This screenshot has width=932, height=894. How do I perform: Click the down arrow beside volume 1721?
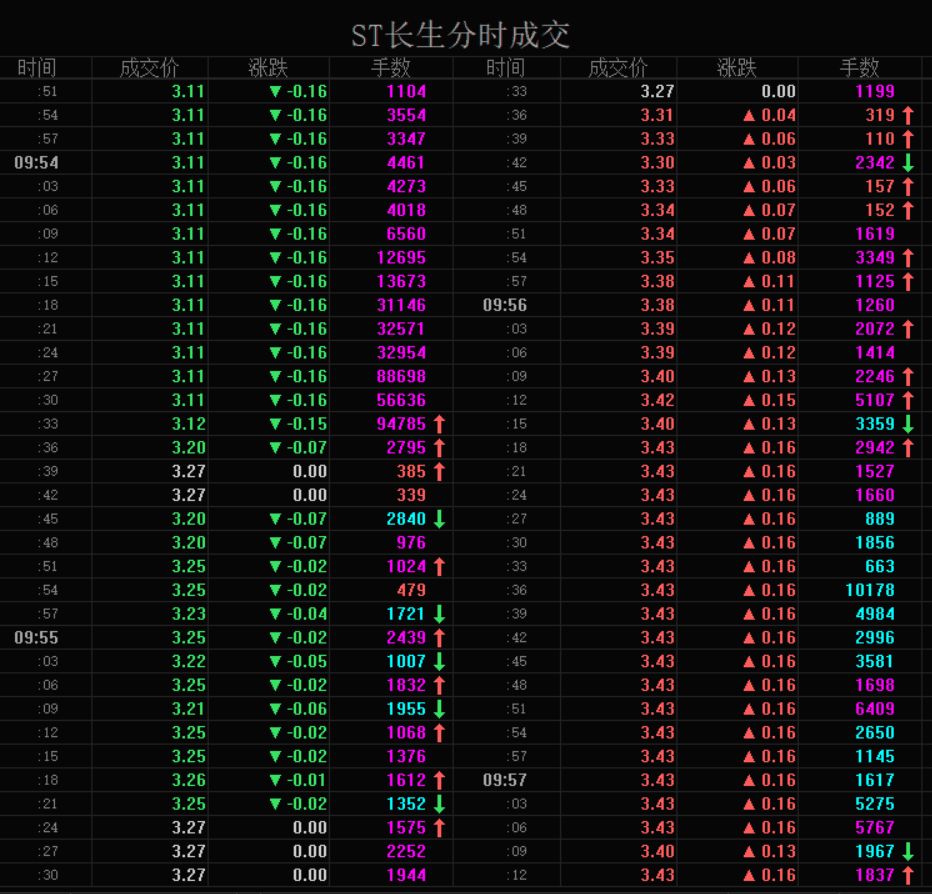[x=439, y=613]
